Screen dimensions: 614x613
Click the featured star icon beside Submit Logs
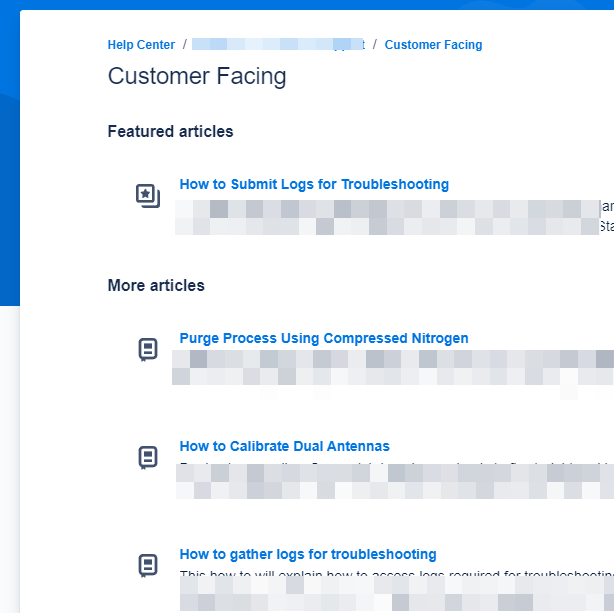pos(148,195)
